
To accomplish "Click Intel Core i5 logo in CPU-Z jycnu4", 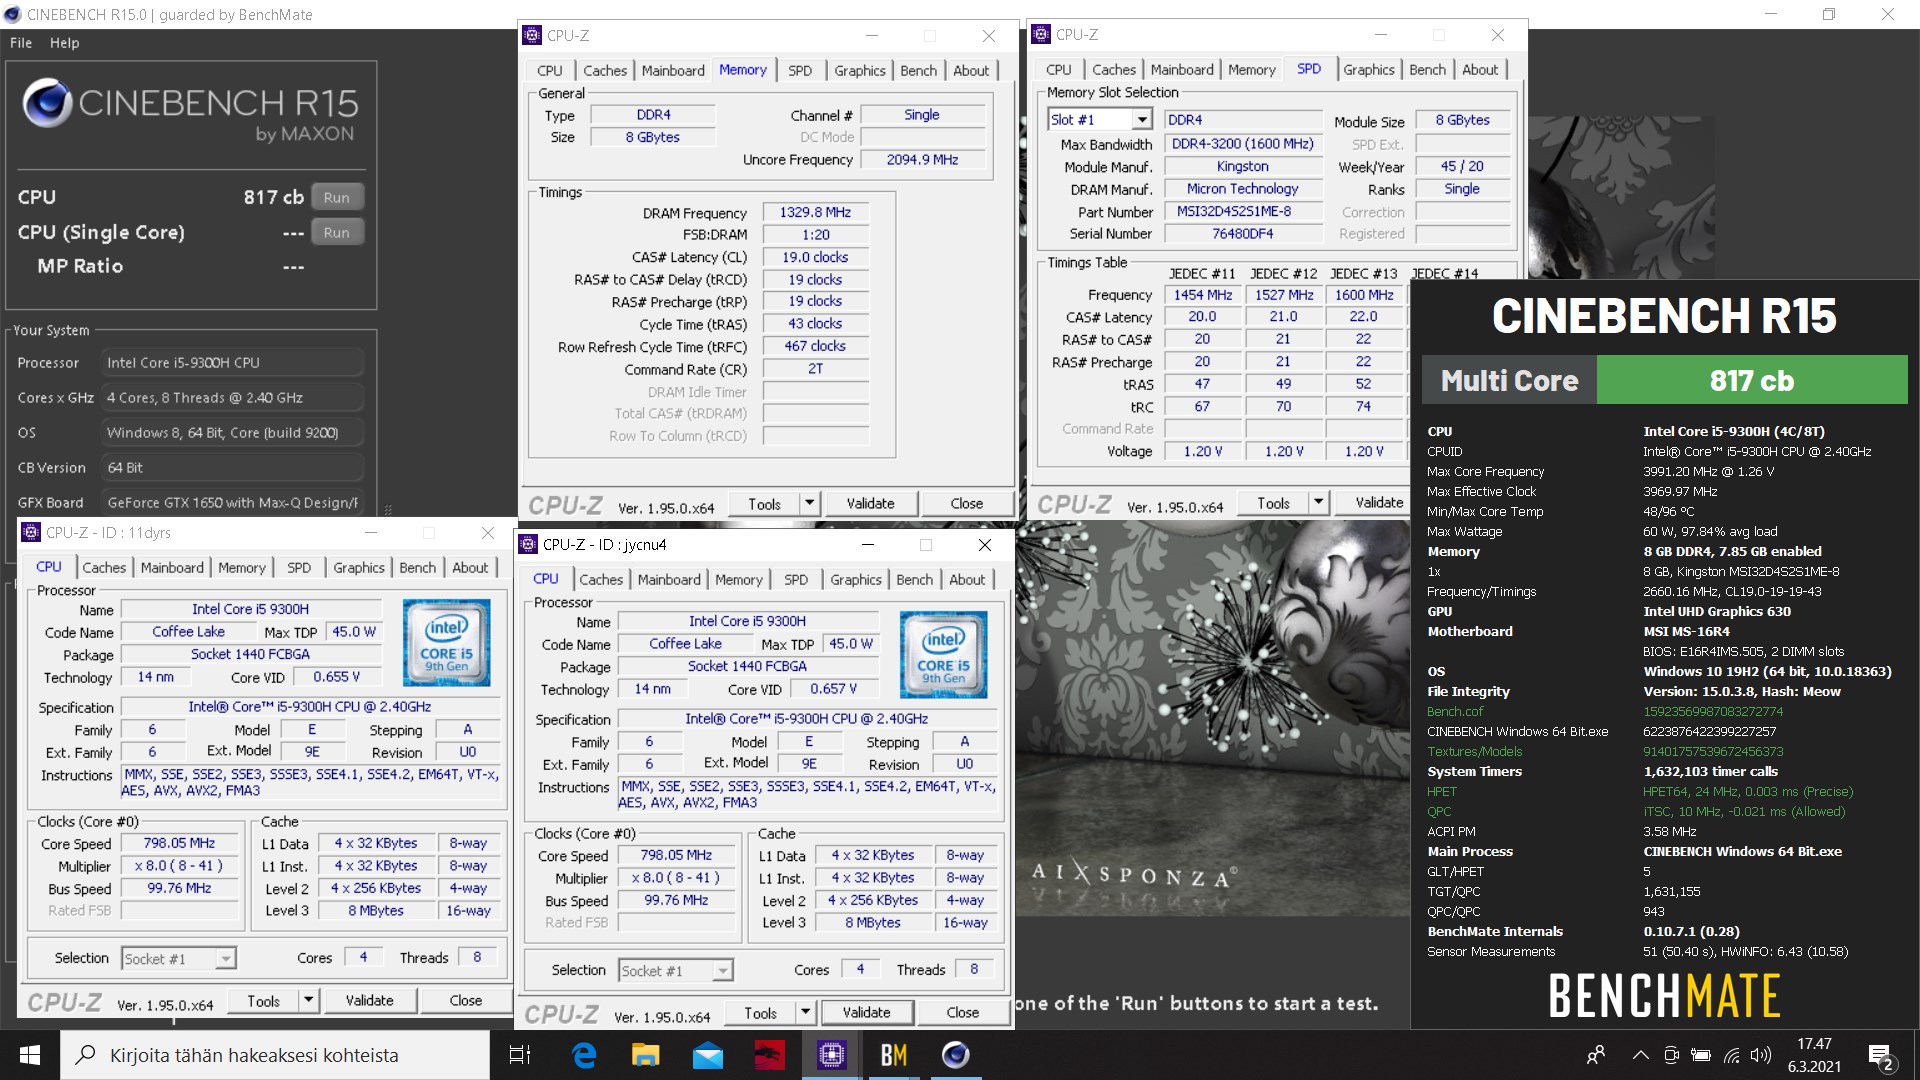I will tap(943, 654).
